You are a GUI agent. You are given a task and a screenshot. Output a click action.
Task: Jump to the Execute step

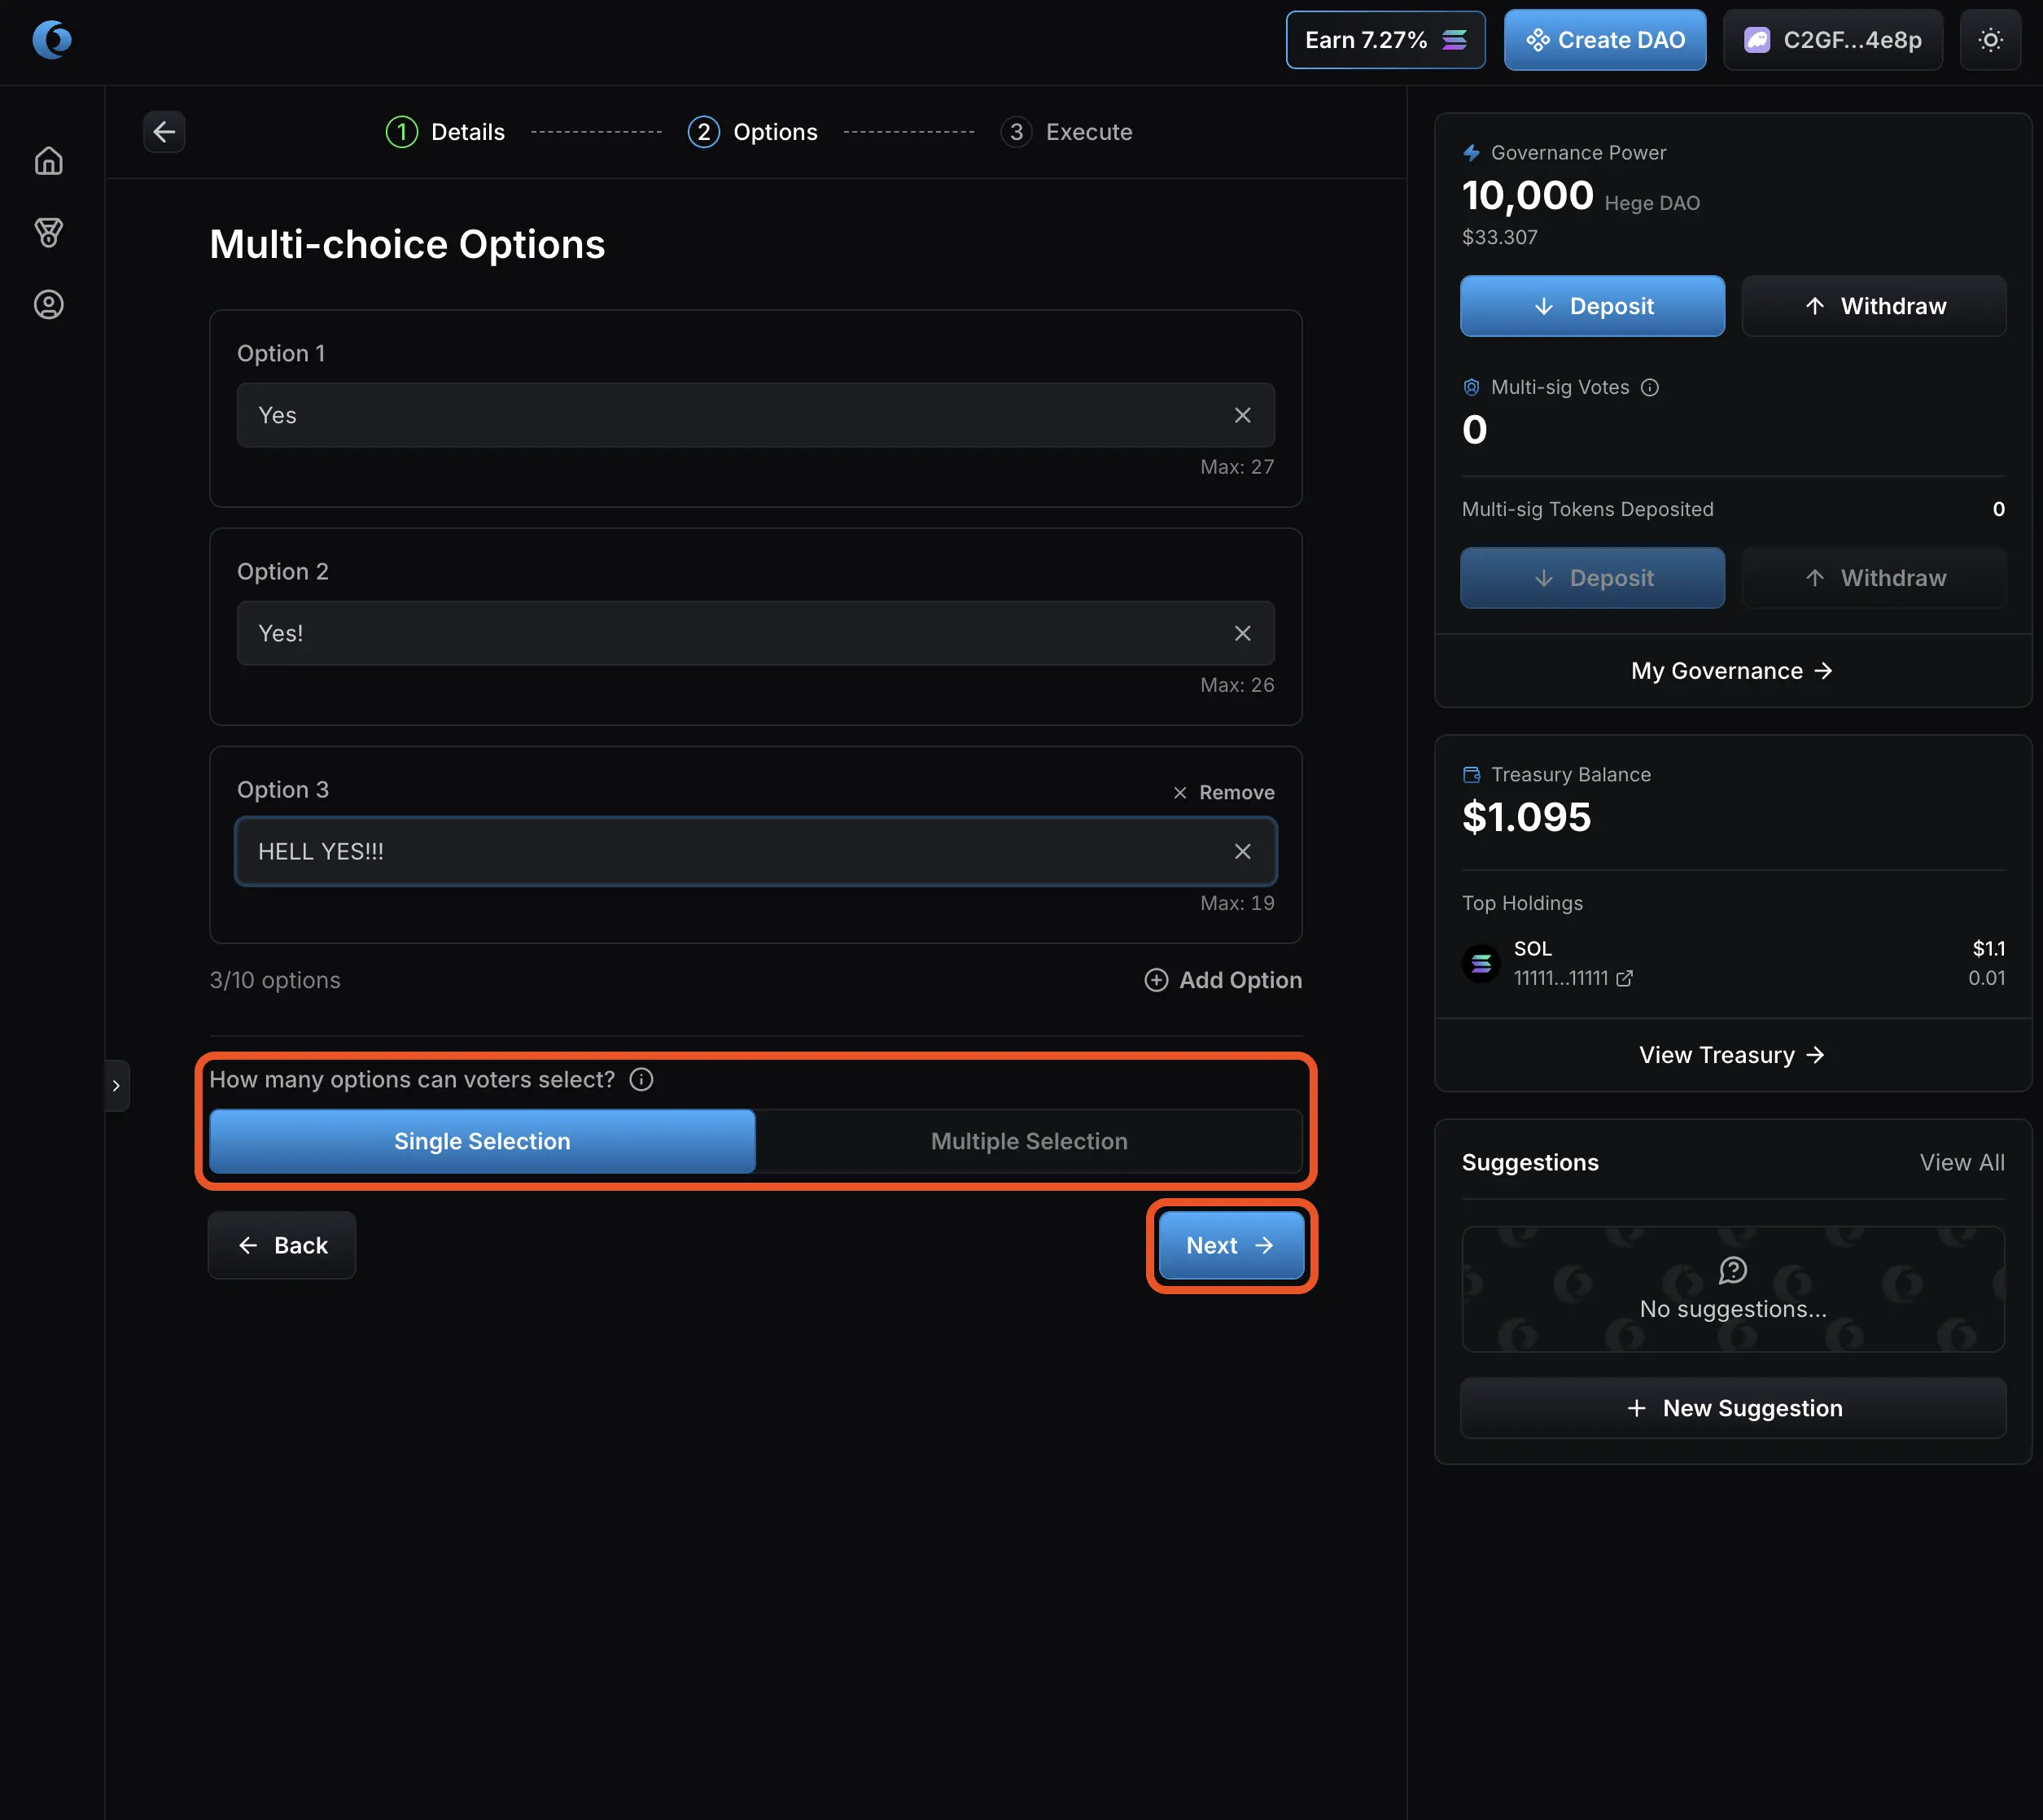click(x=1067, y=132)
